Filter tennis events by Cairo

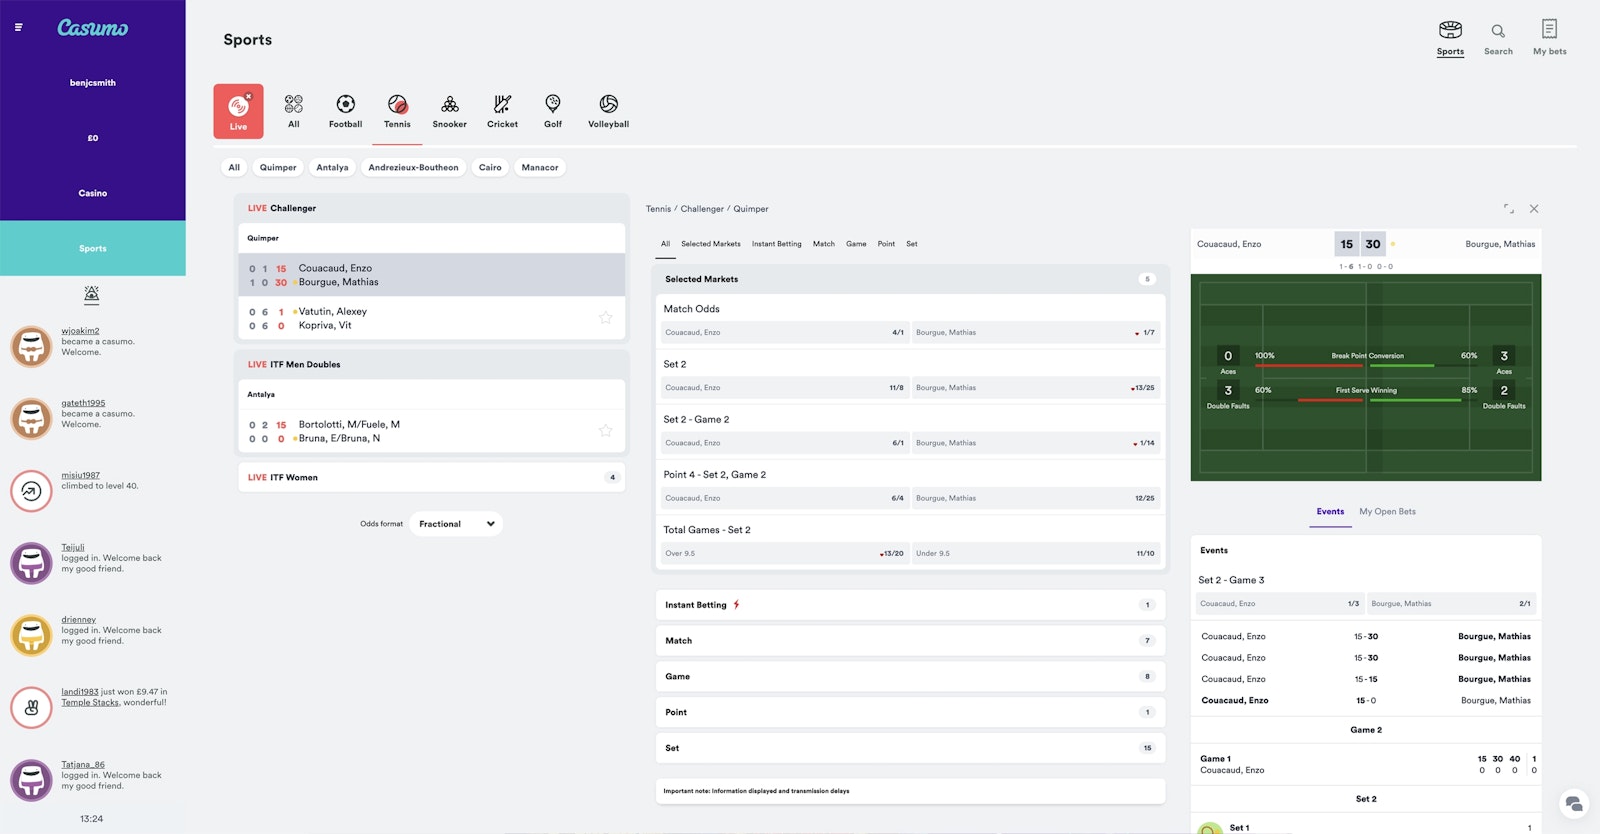[x=490, y=168]
